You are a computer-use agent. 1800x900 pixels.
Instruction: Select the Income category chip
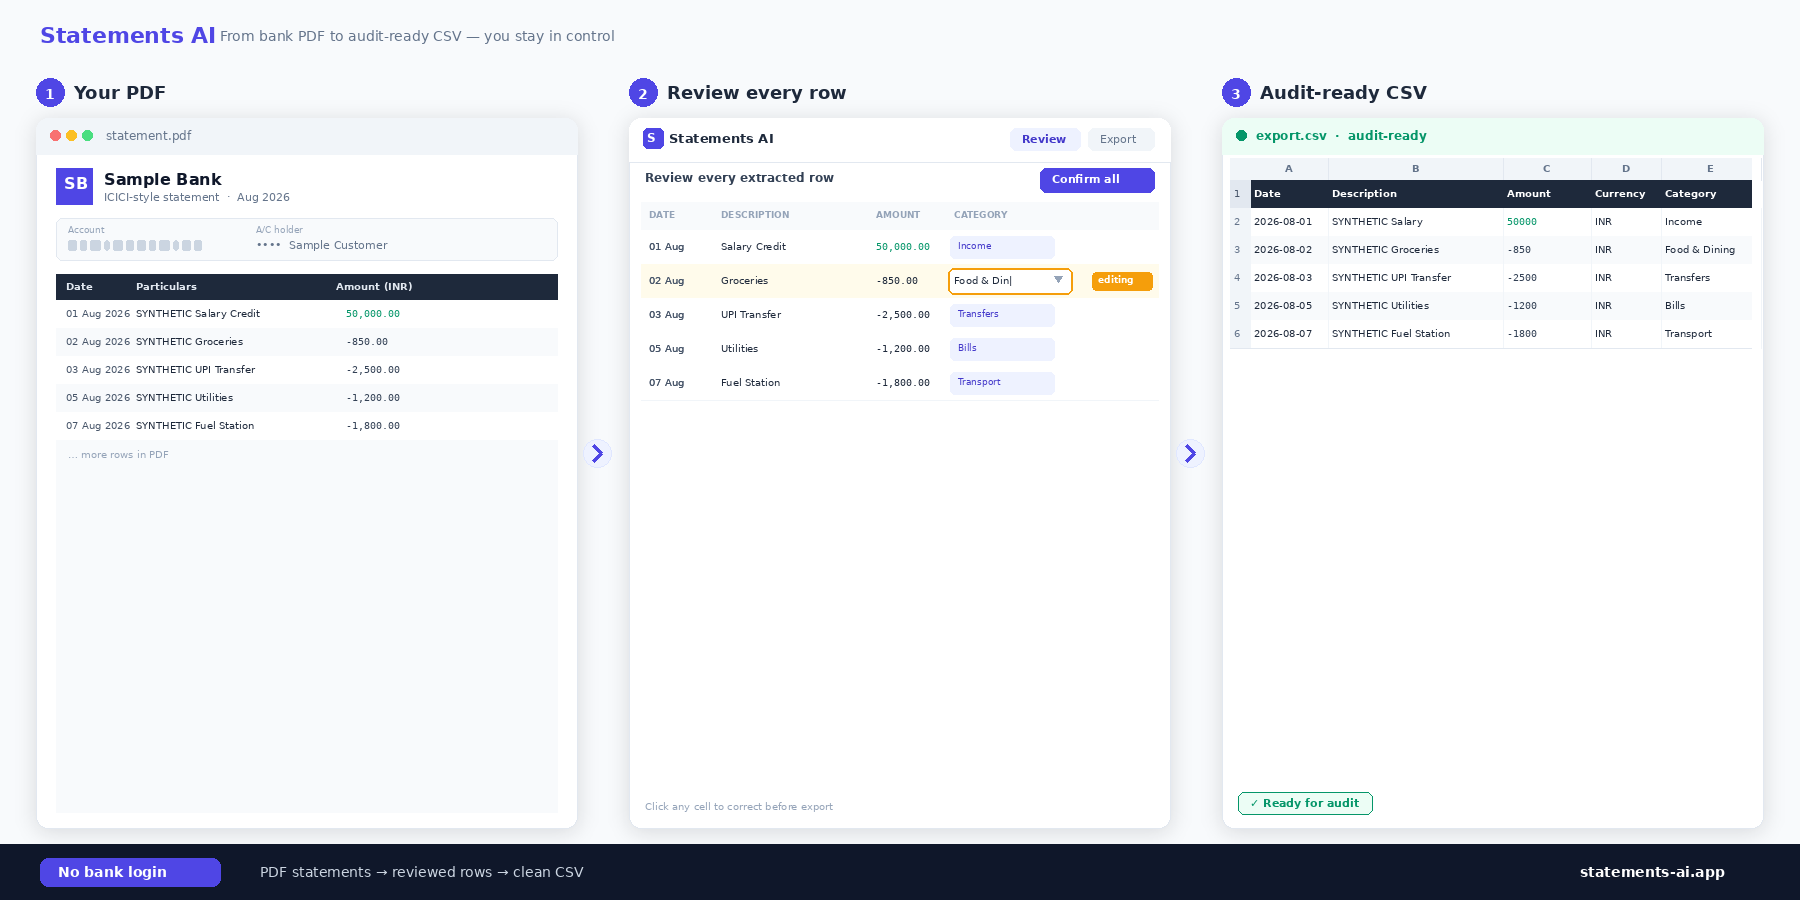[x=1002, y=247]
